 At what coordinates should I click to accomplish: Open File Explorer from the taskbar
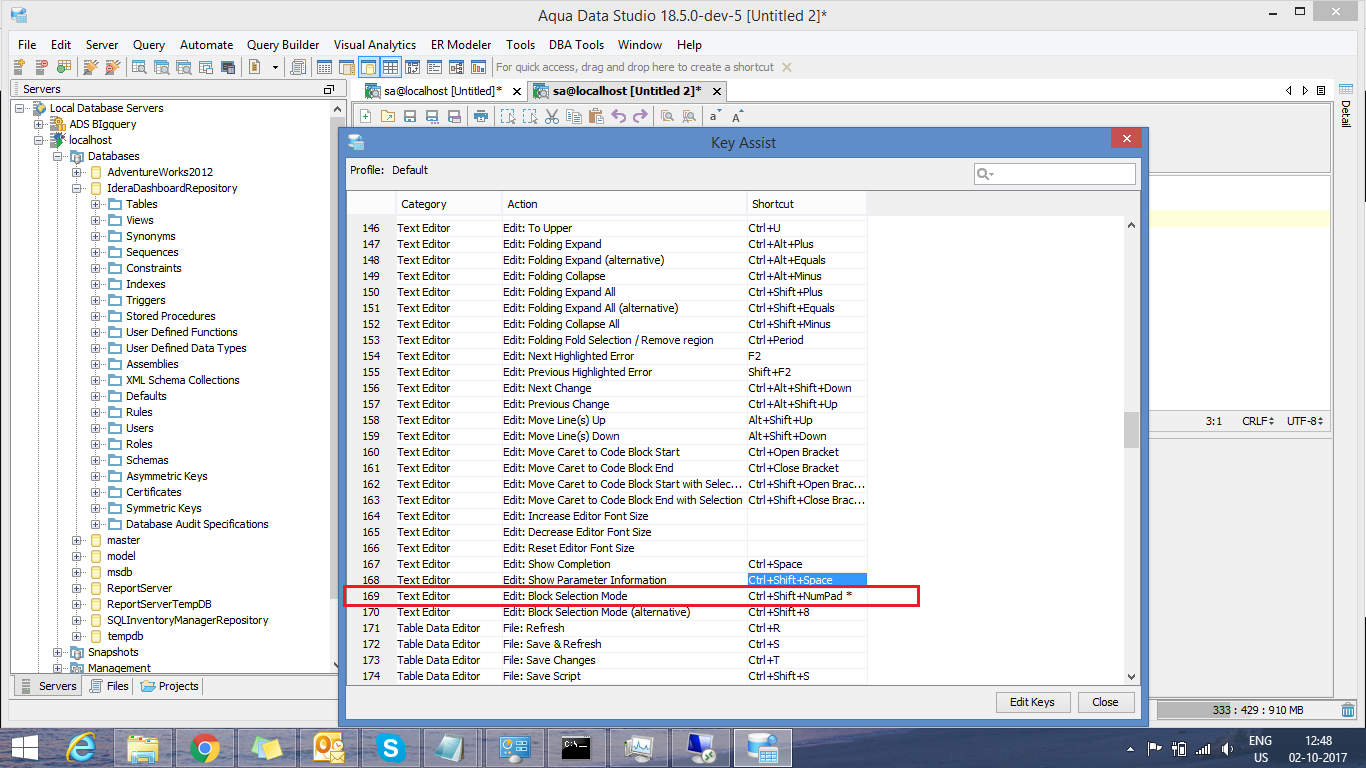143,747
